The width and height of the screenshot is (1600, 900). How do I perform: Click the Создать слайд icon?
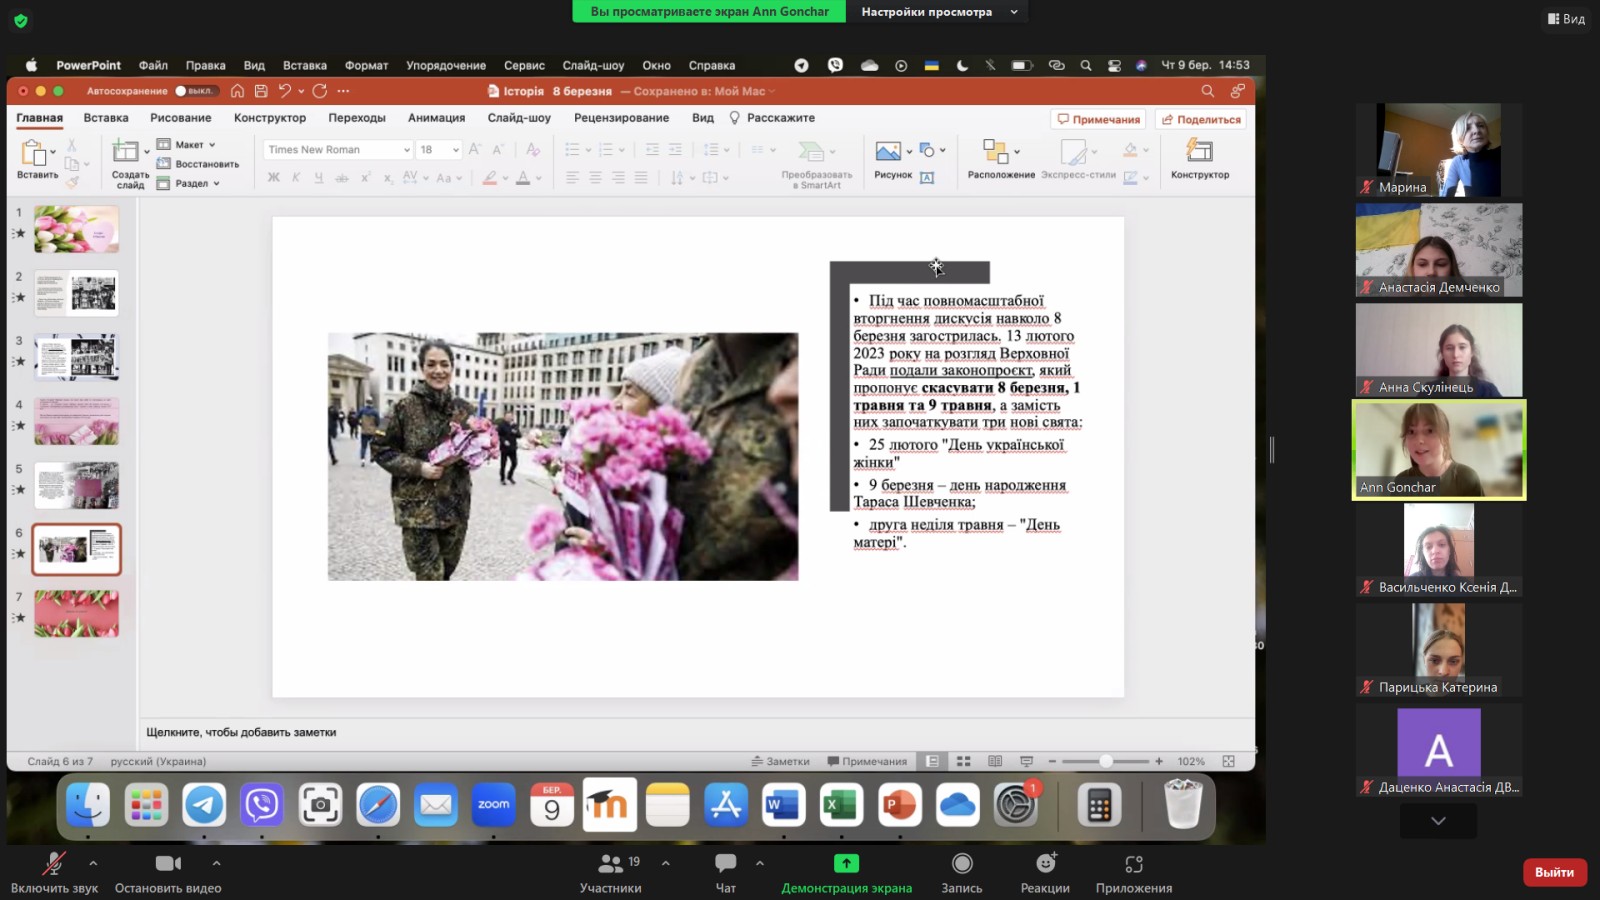(x=126, y=152)
